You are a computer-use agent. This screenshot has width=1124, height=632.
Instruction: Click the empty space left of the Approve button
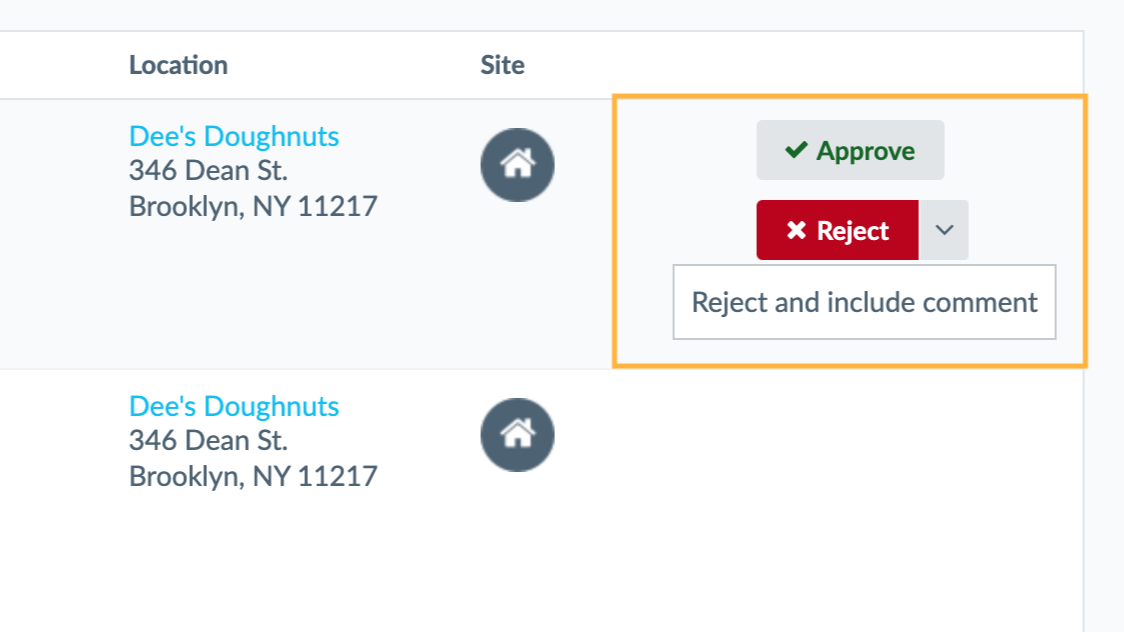pos(686,150)
